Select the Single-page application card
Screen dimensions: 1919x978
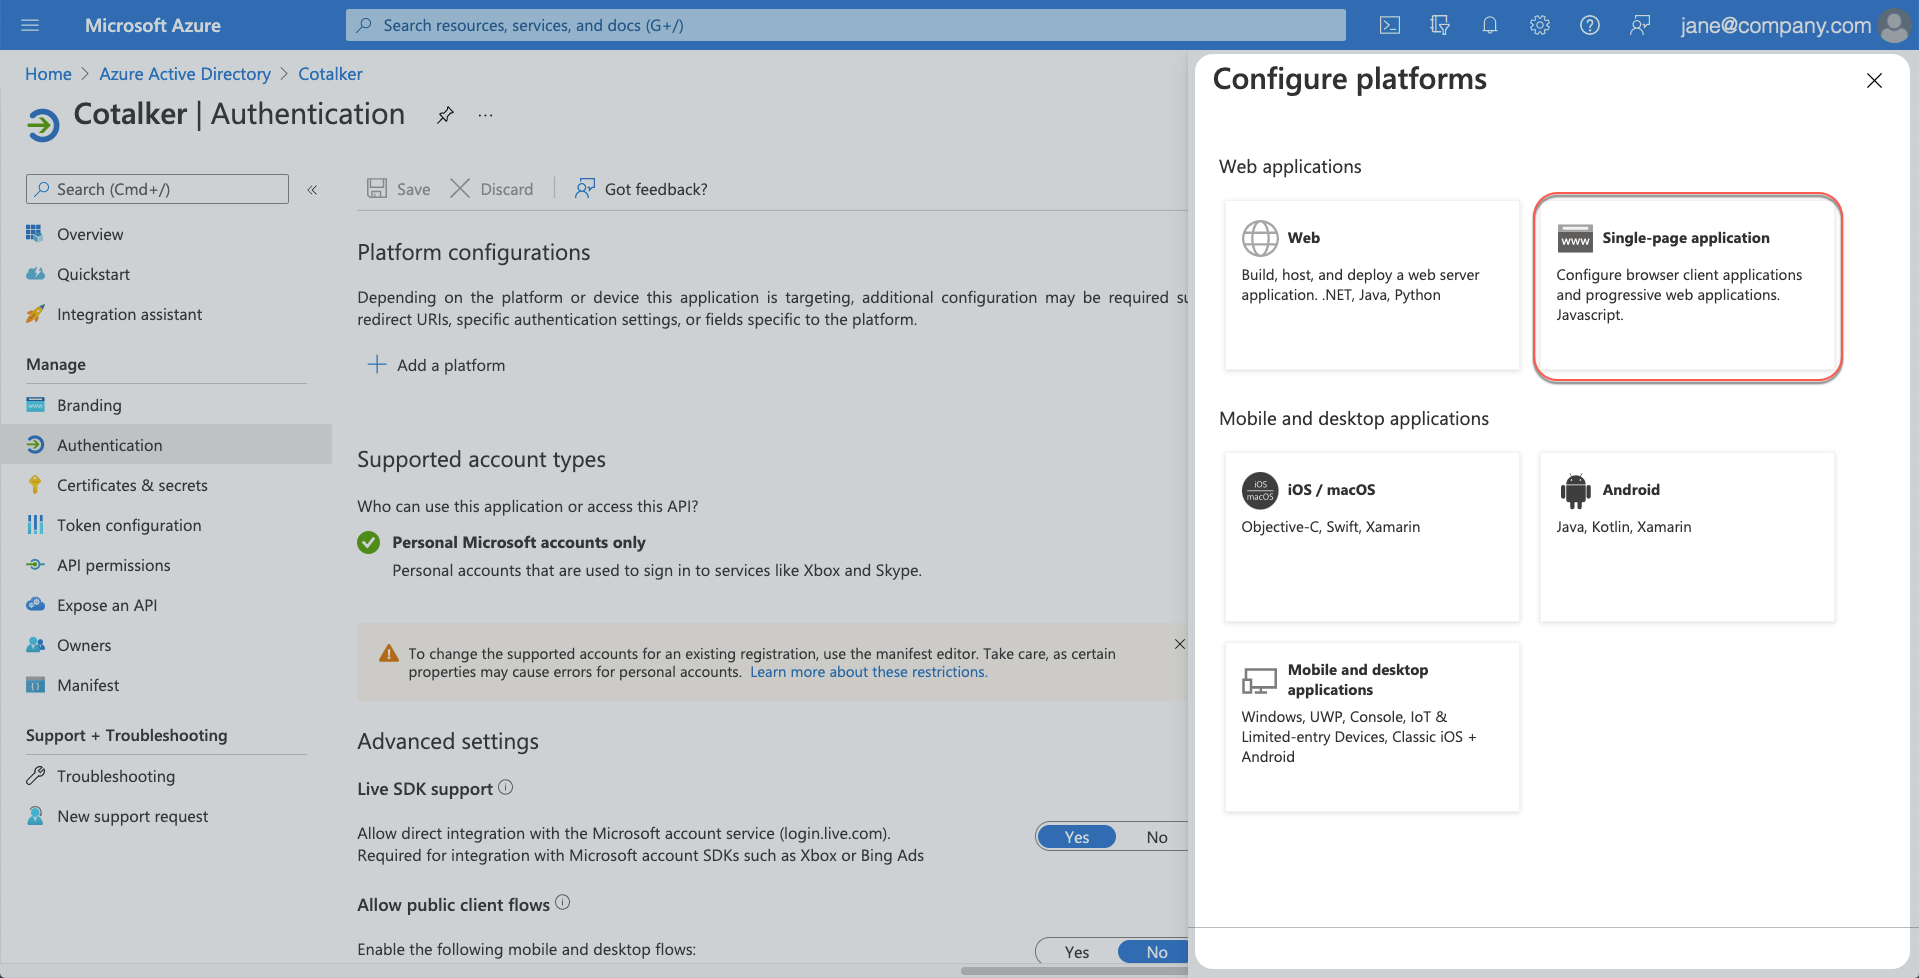click(x=1687, y=285)
